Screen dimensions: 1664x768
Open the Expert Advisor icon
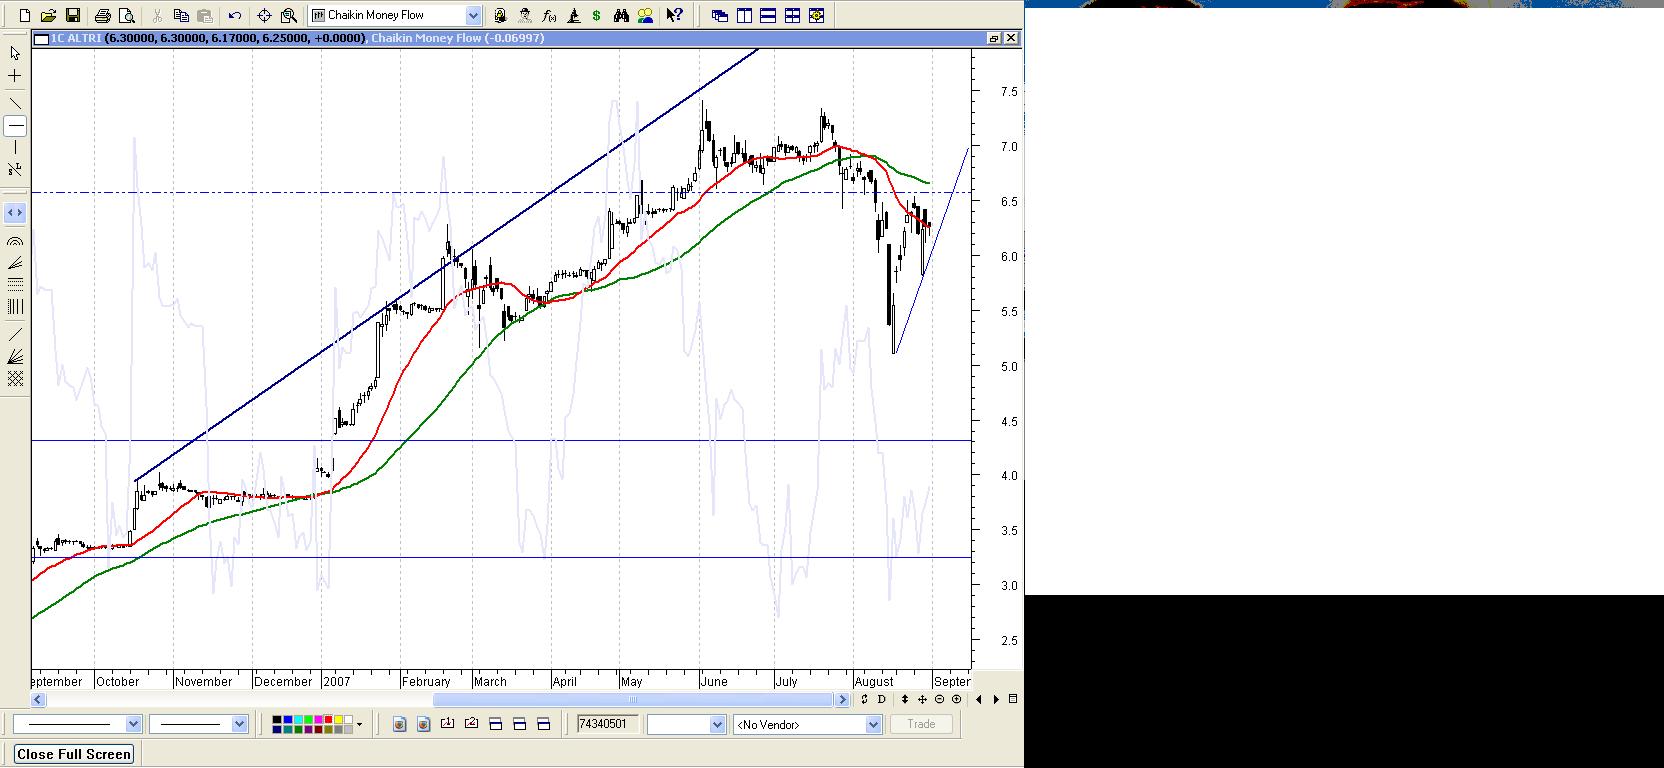(x=500, y=15)
